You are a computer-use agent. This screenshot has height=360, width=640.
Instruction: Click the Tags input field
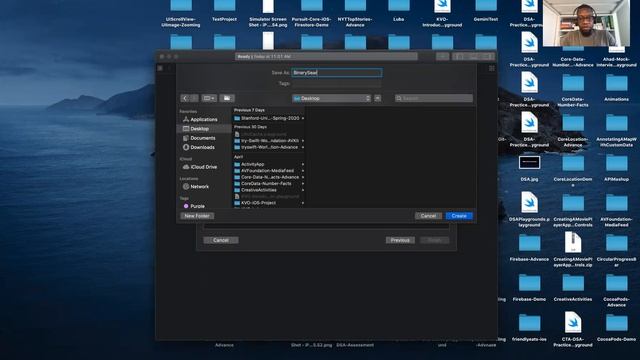pos(337,84)
